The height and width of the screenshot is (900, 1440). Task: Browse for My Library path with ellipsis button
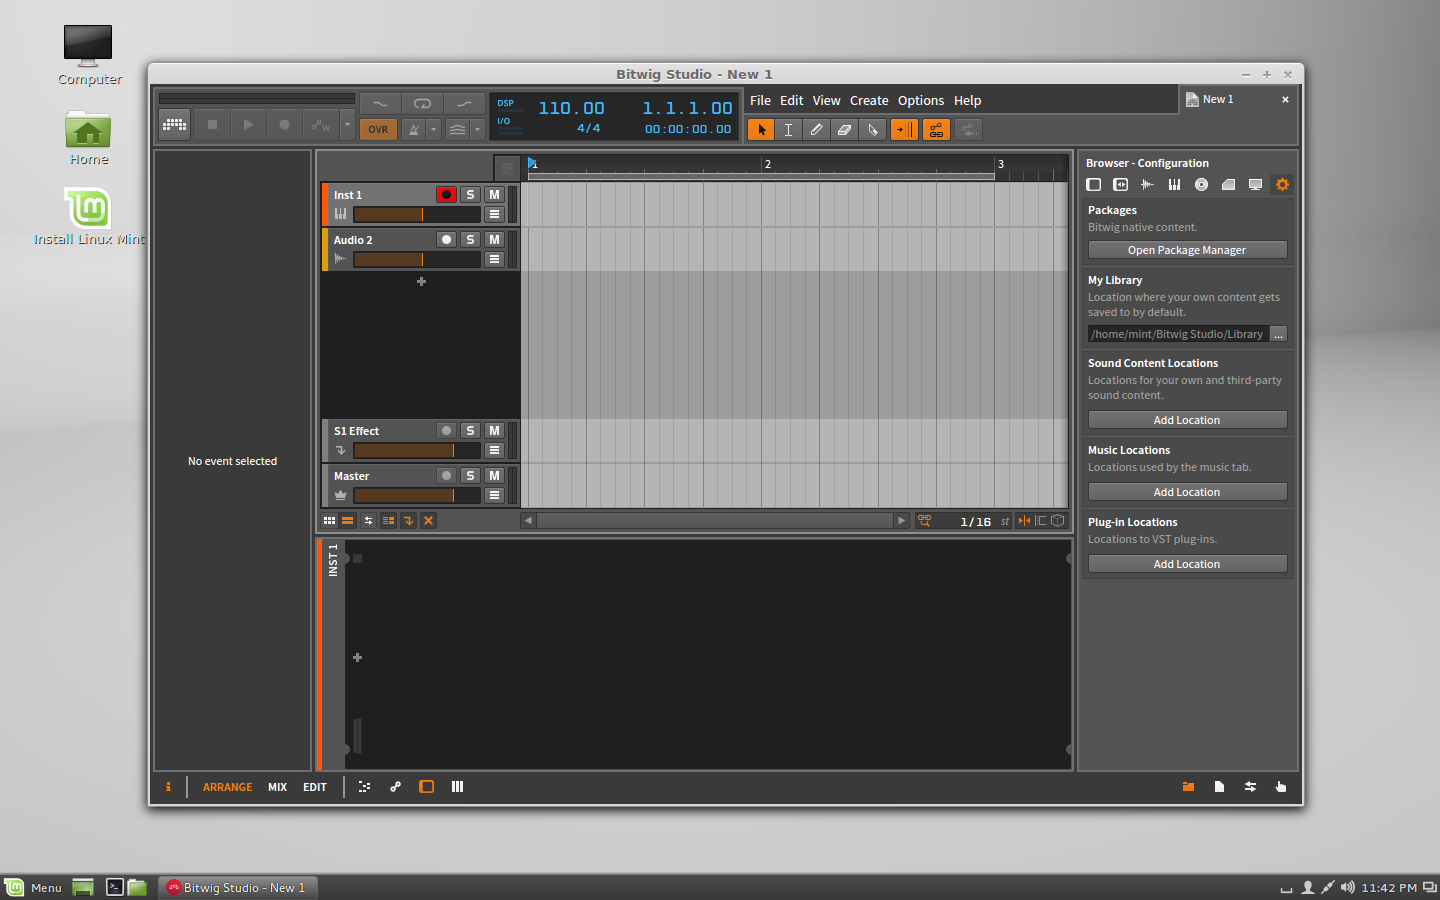(1278, 334)
